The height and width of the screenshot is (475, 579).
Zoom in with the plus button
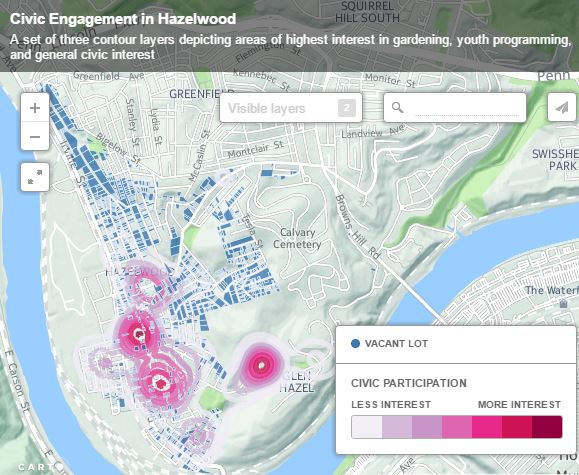point(35,108)
